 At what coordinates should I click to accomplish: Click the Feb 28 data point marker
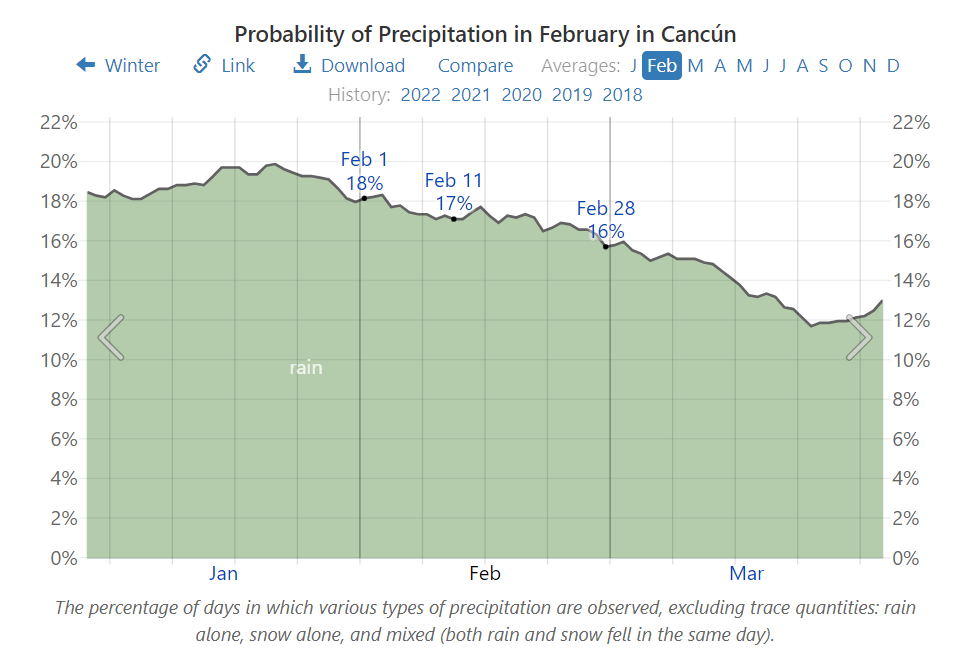(608, 246)
